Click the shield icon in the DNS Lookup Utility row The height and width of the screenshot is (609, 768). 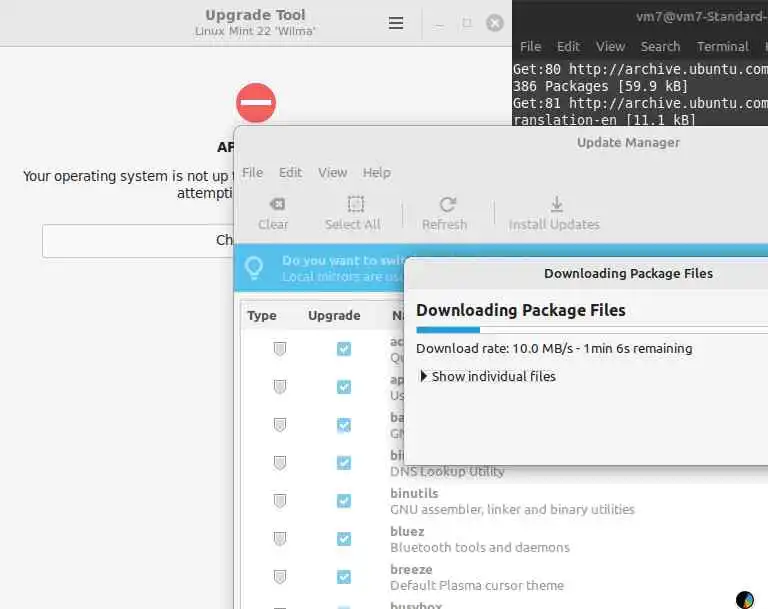(280, 463)
